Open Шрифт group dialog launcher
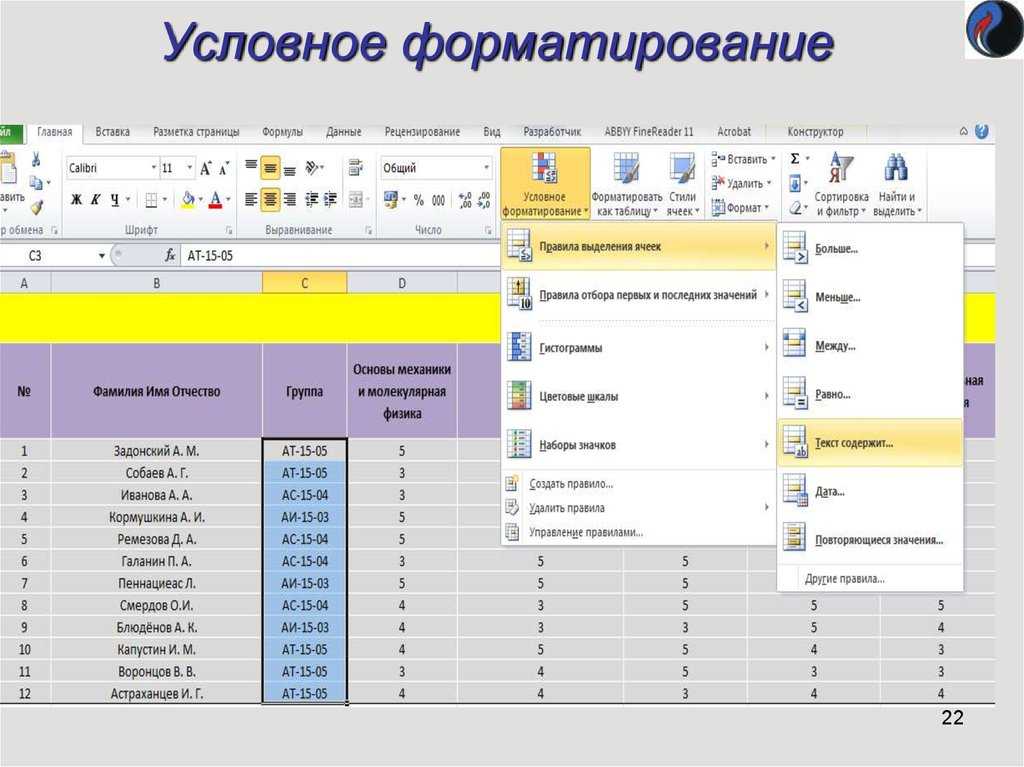This screenshot has height=767, width=1024. click(229, 230)
